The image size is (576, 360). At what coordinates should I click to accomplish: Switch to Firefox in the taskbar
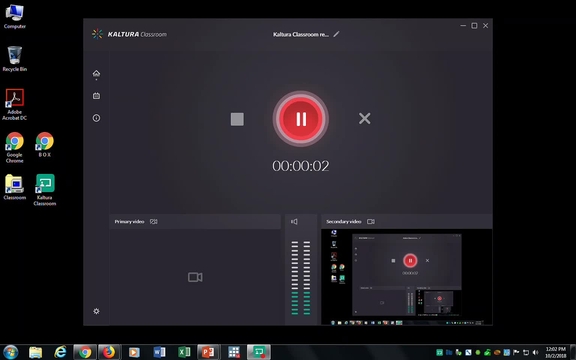pyautogui.click(x=109, y=352)
